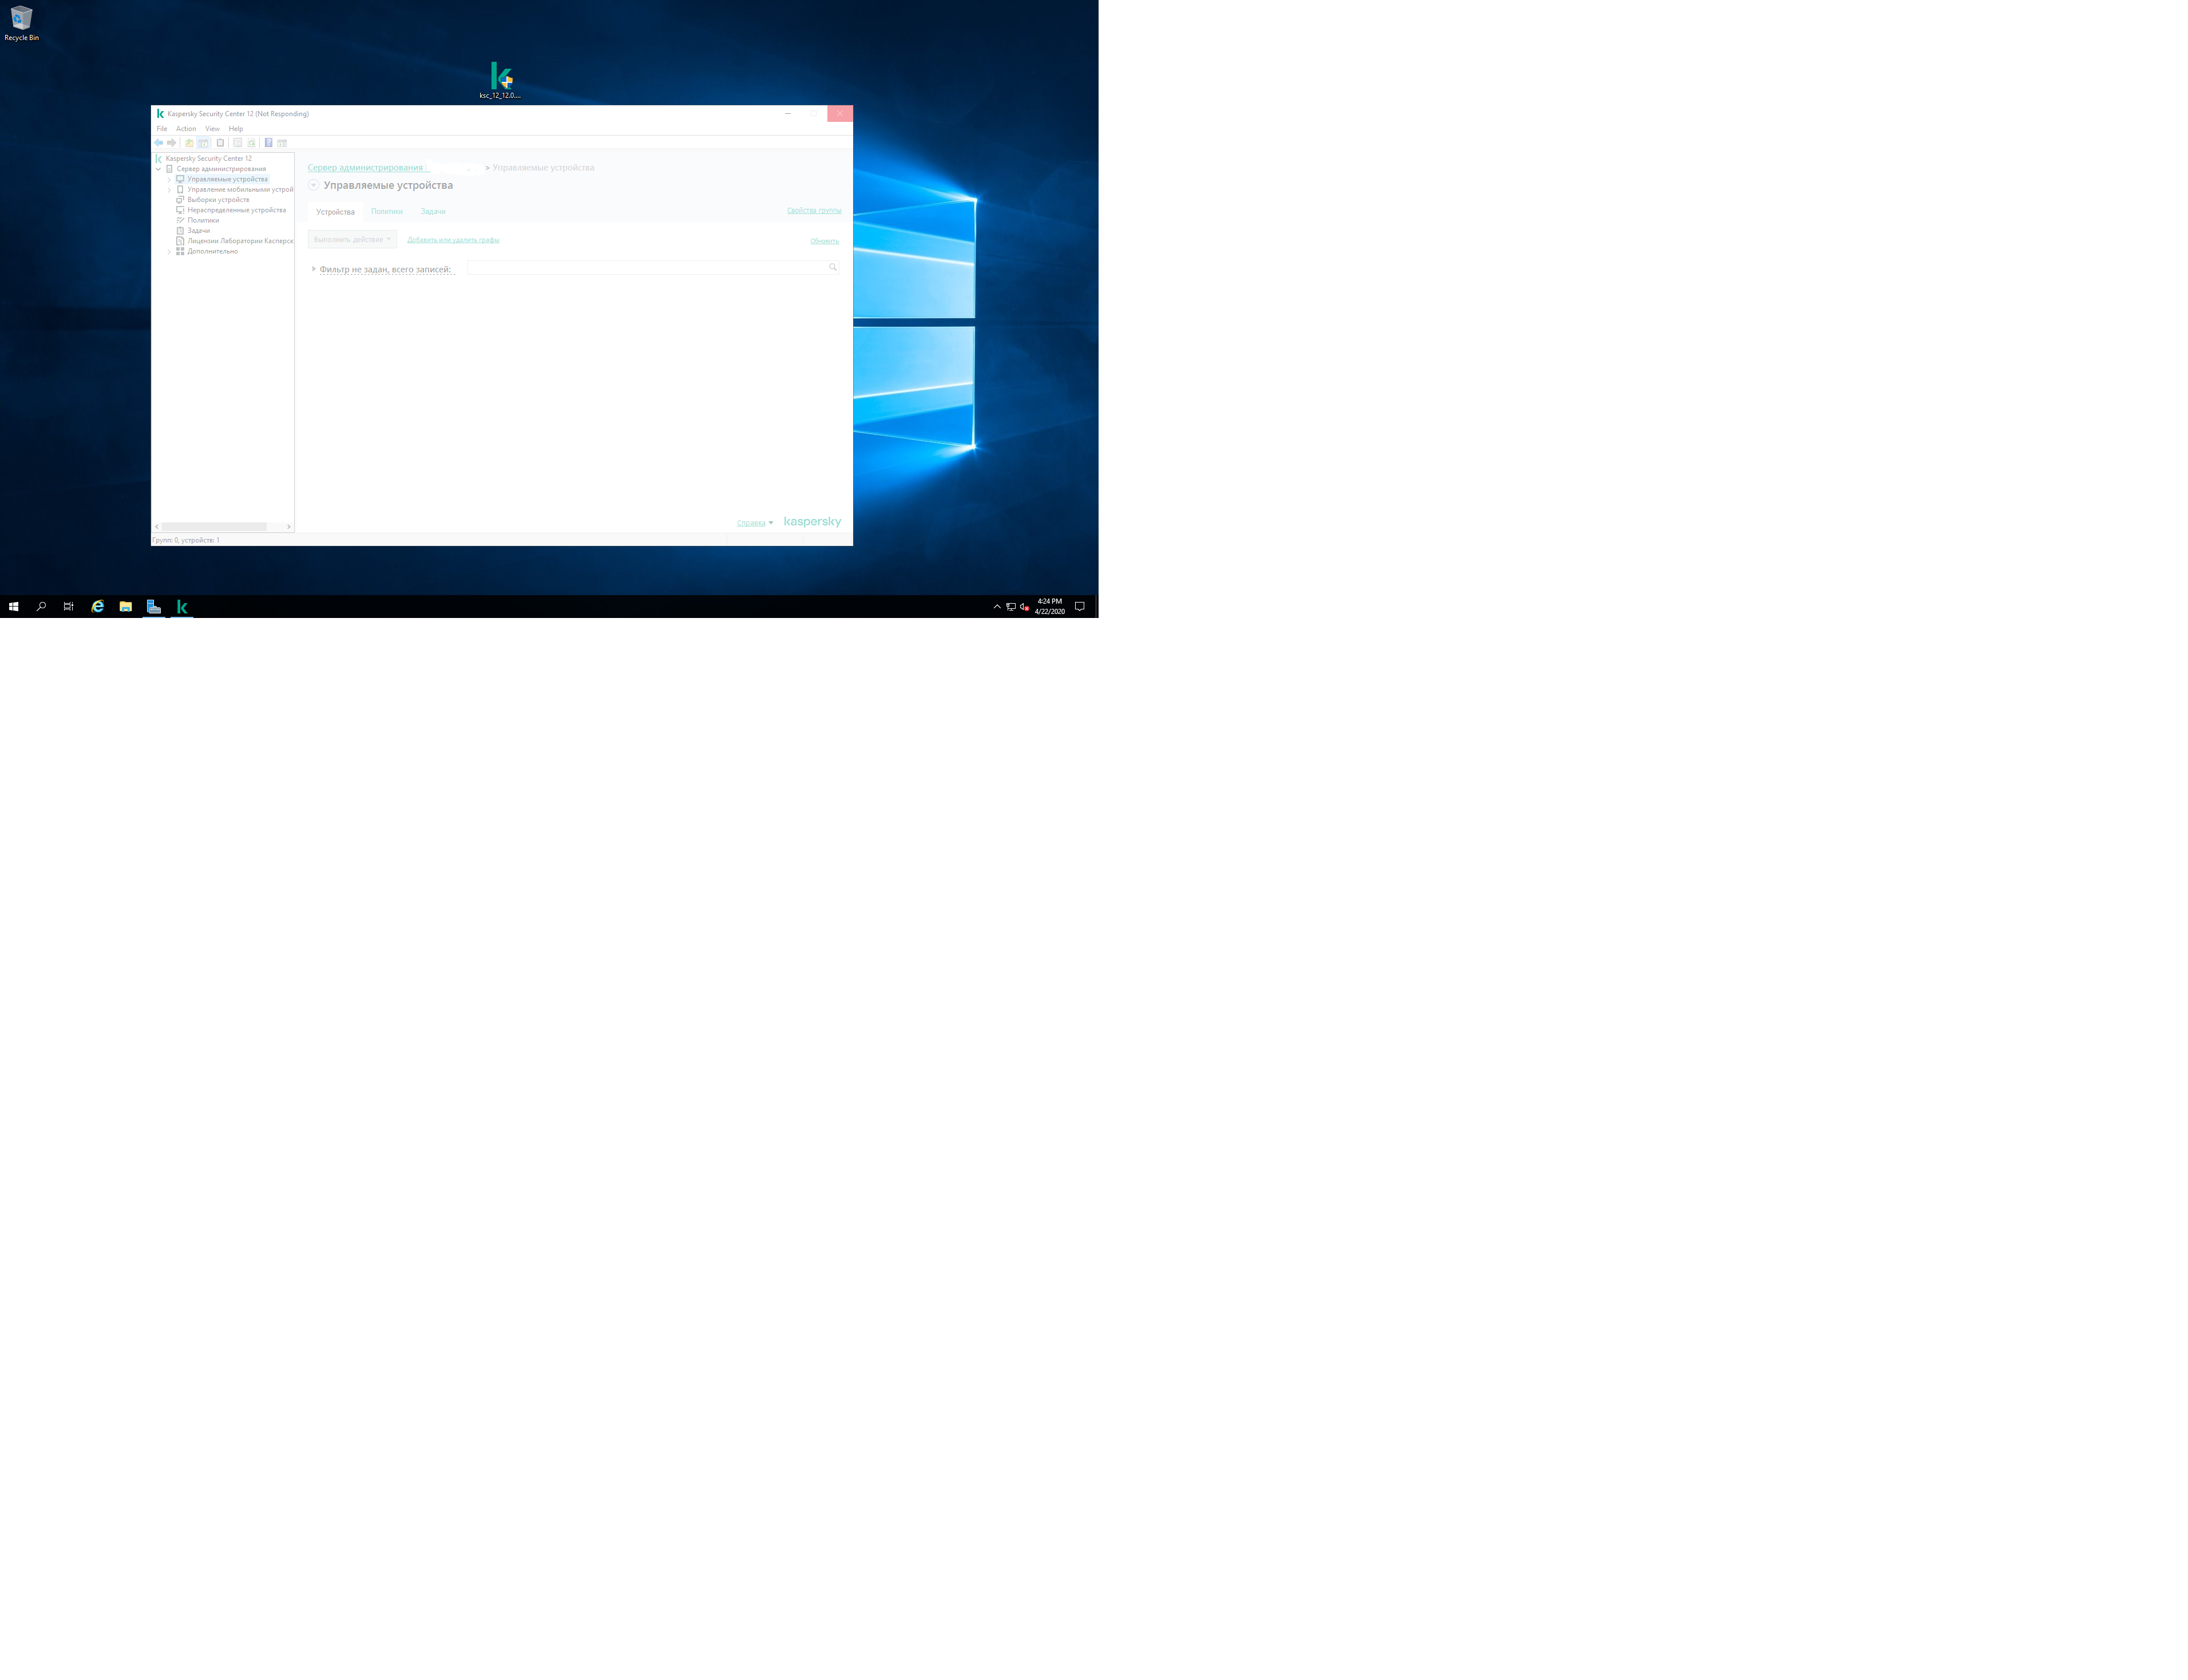
Task: Click the Kaspersky taskbar tray icon
Action: pos(182,605)
